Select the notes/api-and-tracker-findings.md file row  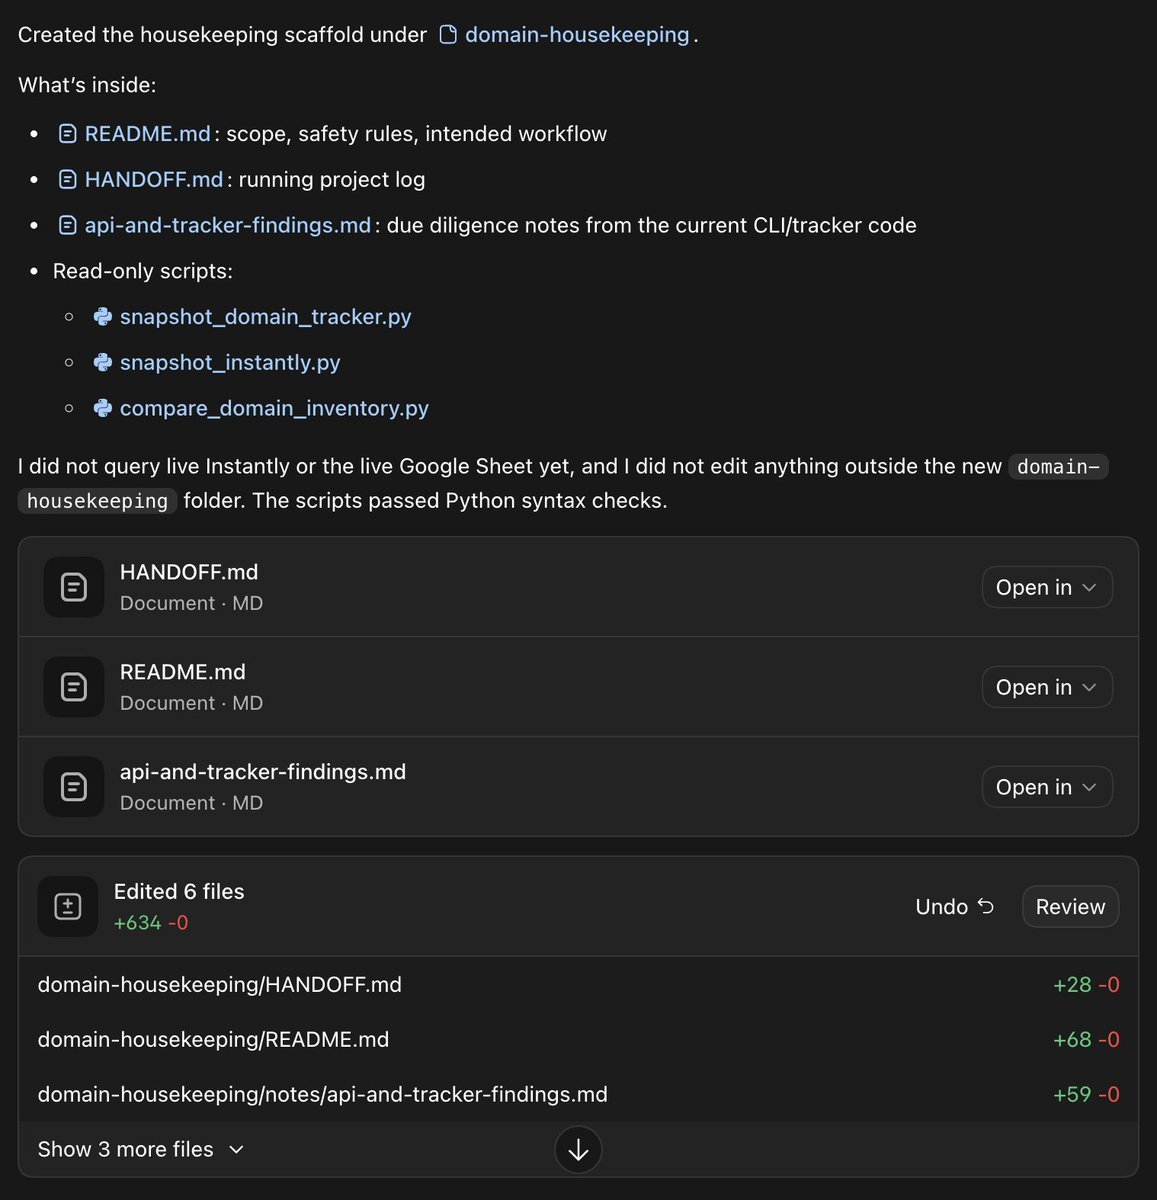[x=578, y=1095]
